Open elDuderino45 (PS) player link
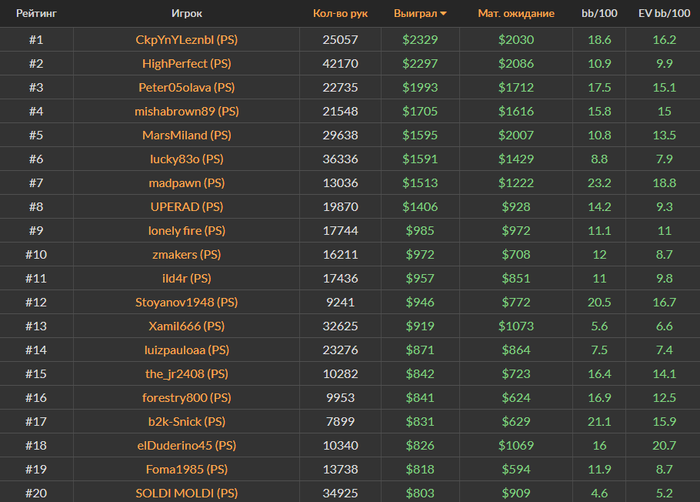The image size is (700, 502). coord(187,446)
